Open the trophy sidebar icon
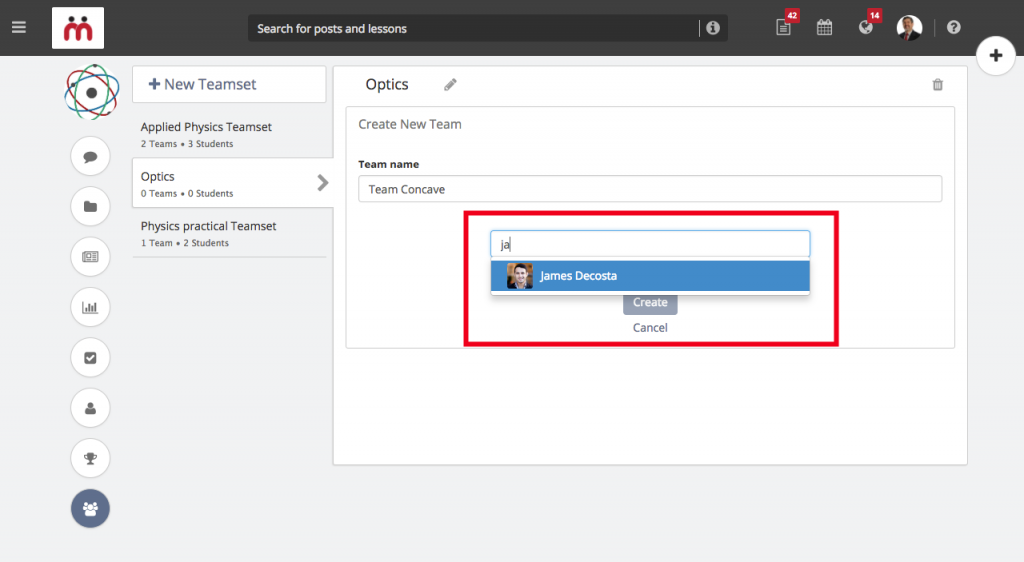 point(90,458)
